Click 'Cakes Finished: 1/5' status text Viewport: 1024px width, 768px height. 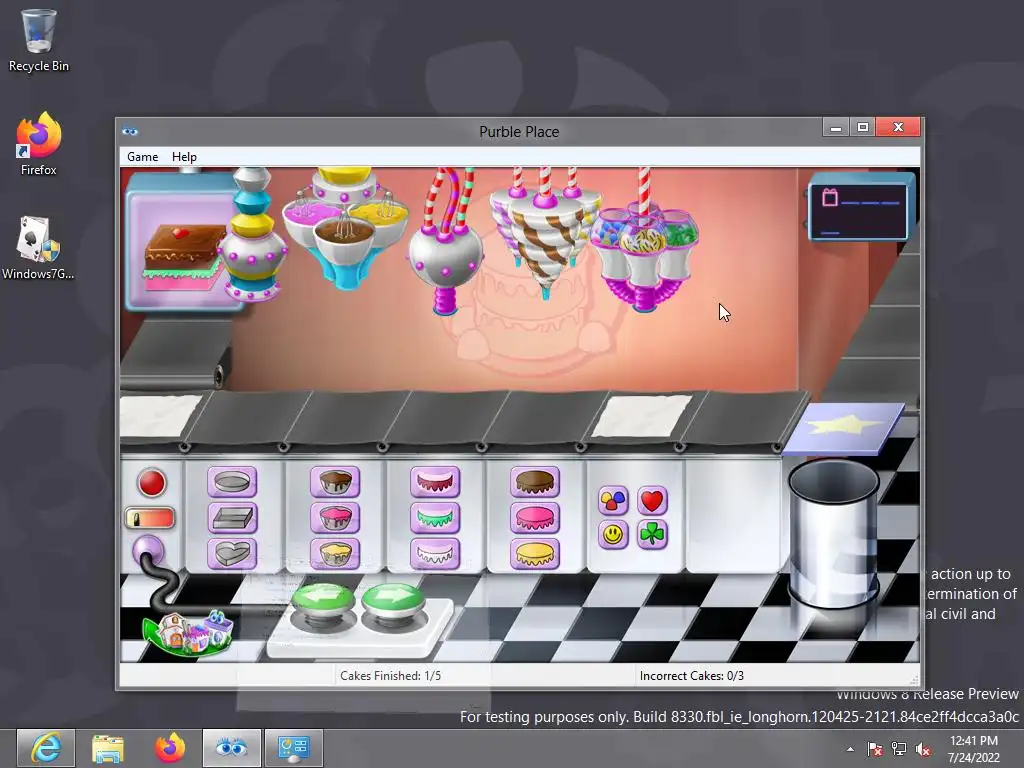pos(391,675)
